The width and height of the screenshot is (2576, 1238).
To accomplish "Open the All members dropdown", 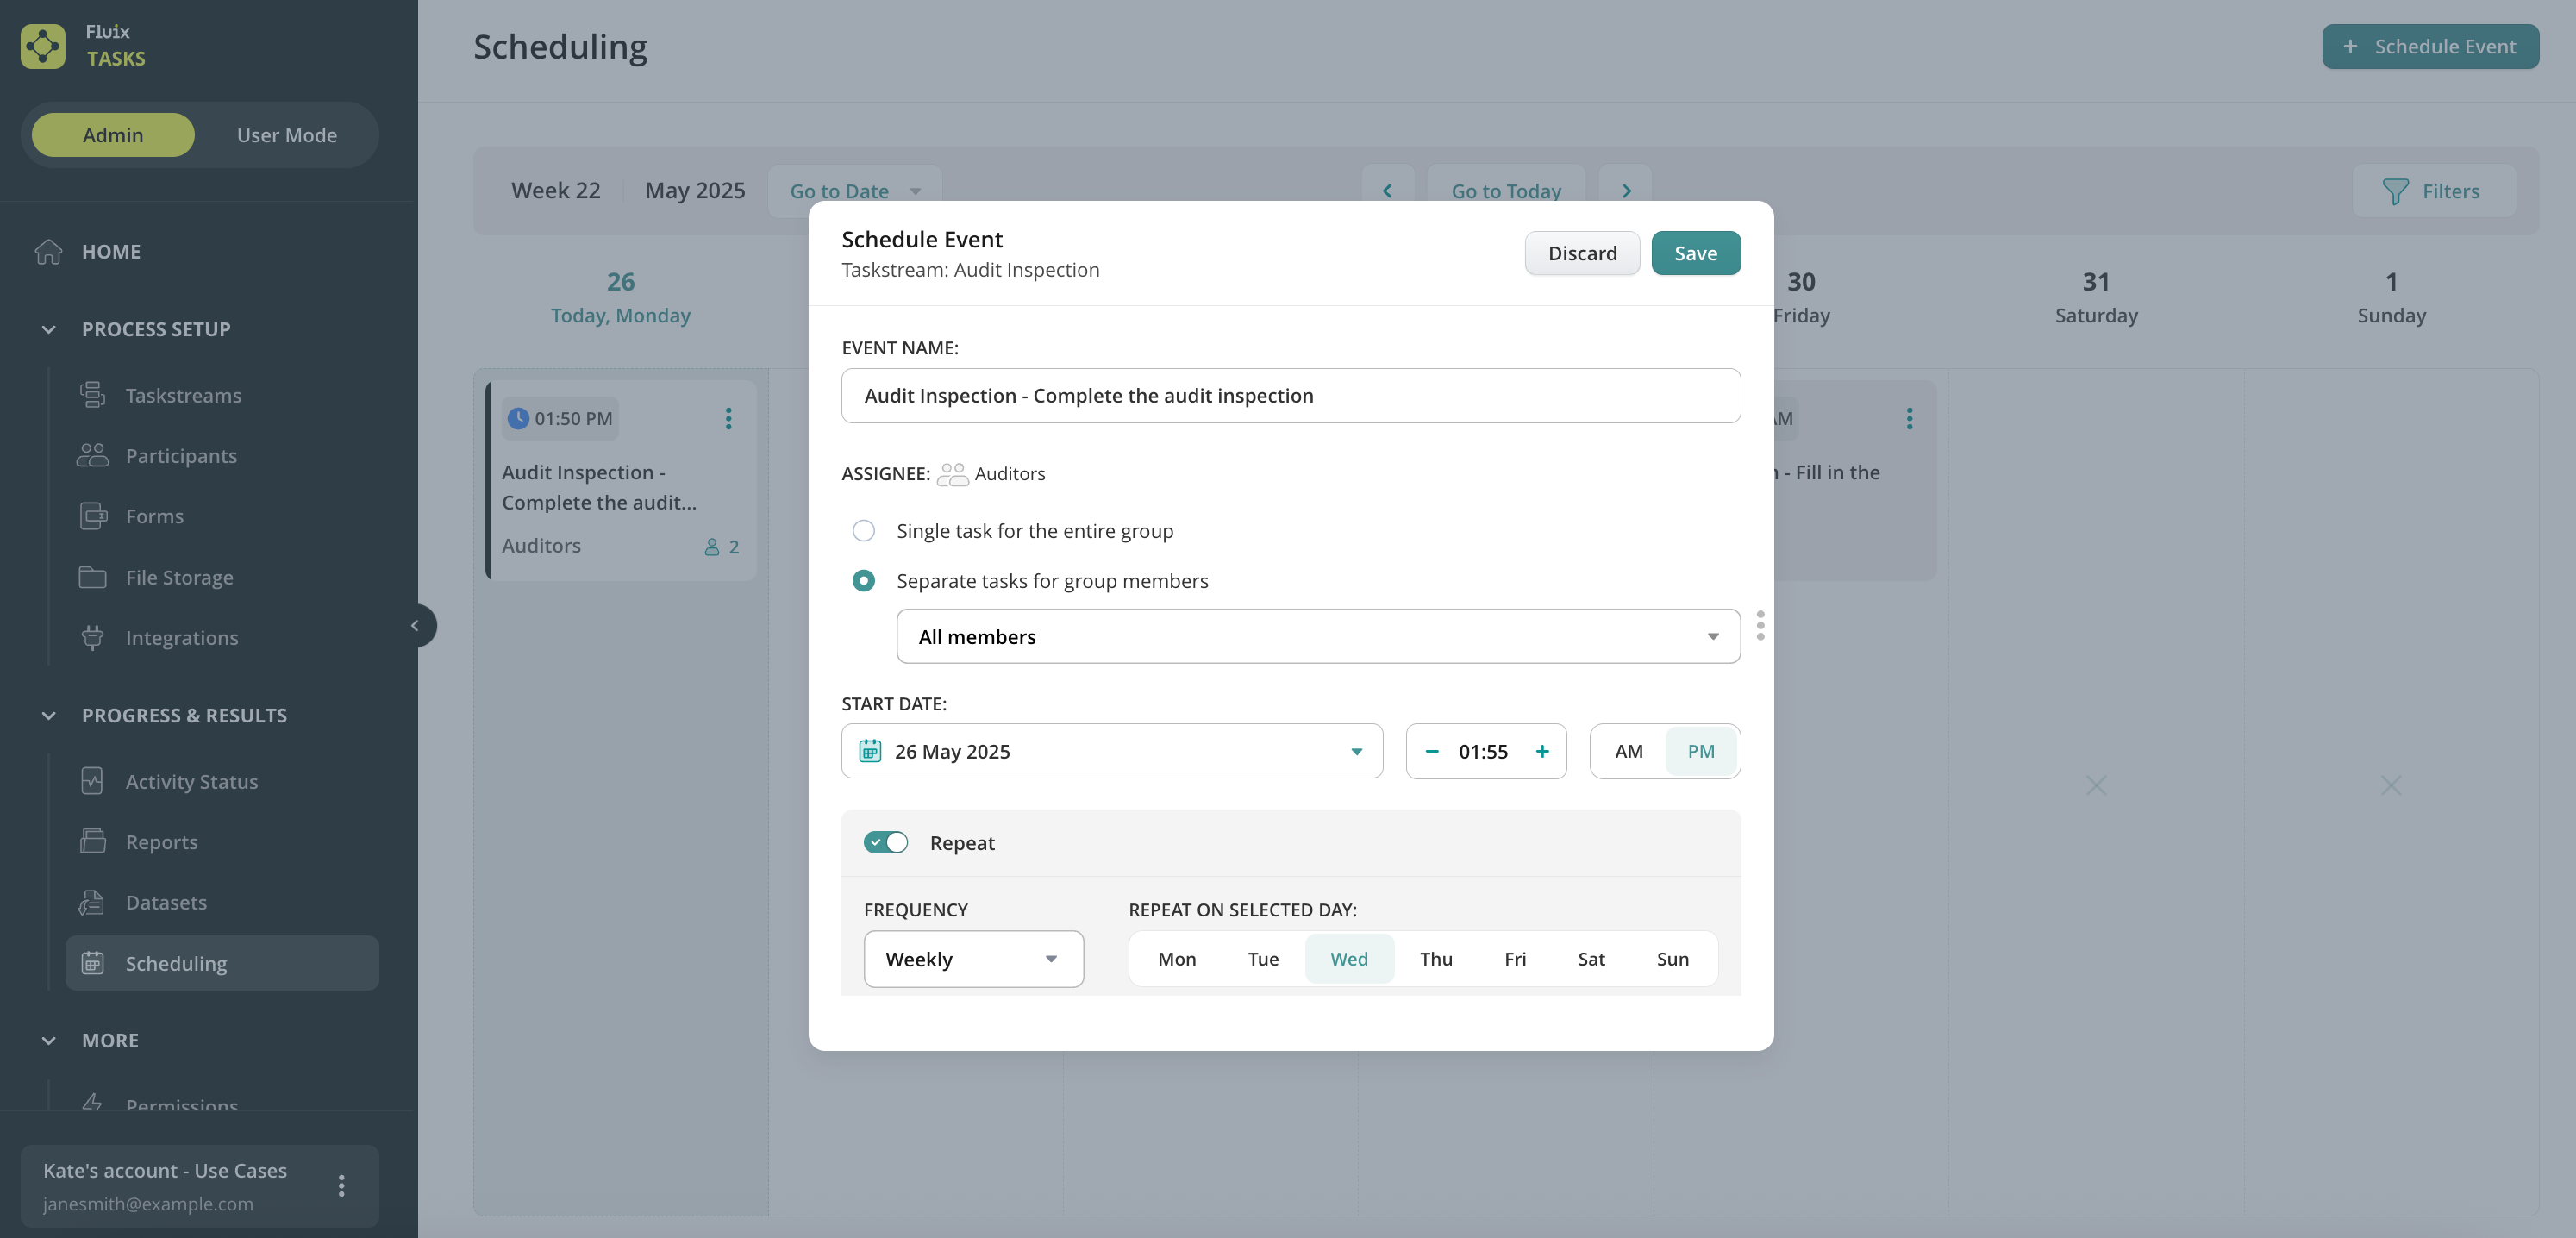I will 1317,636.
